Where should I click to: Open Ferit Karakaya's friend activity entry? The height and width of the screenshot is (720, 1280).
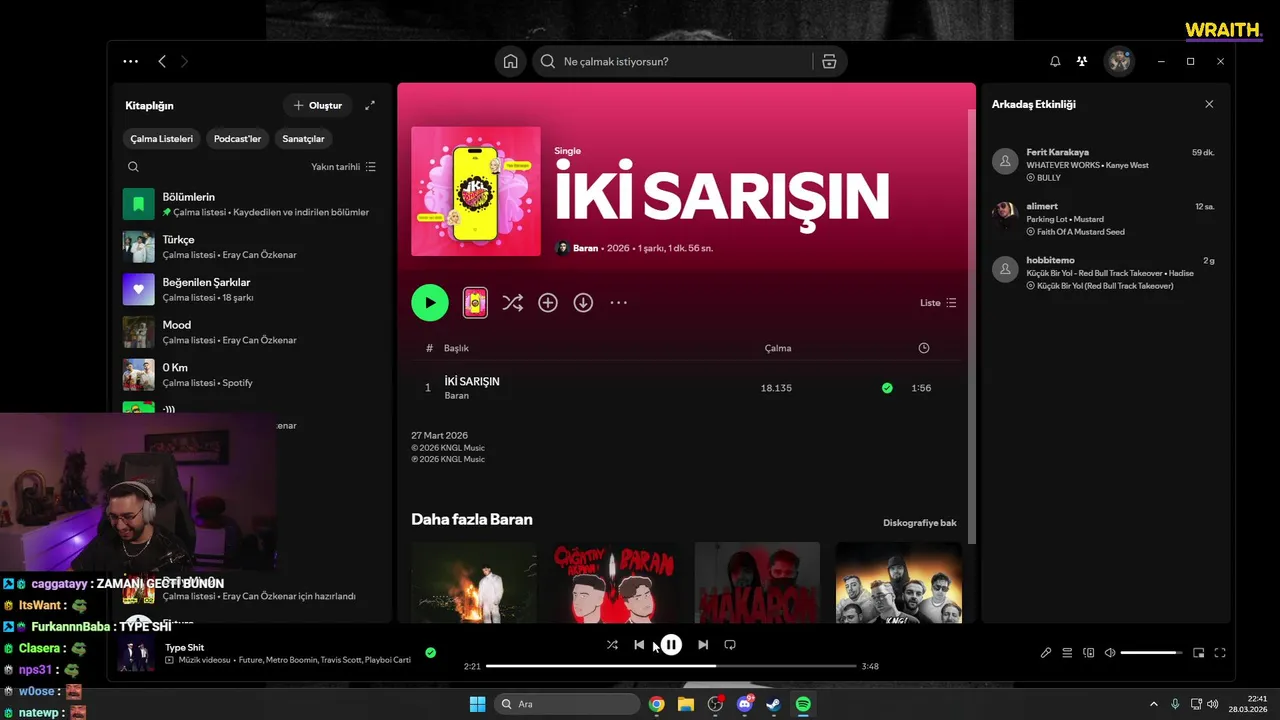tap(1104, 165)
